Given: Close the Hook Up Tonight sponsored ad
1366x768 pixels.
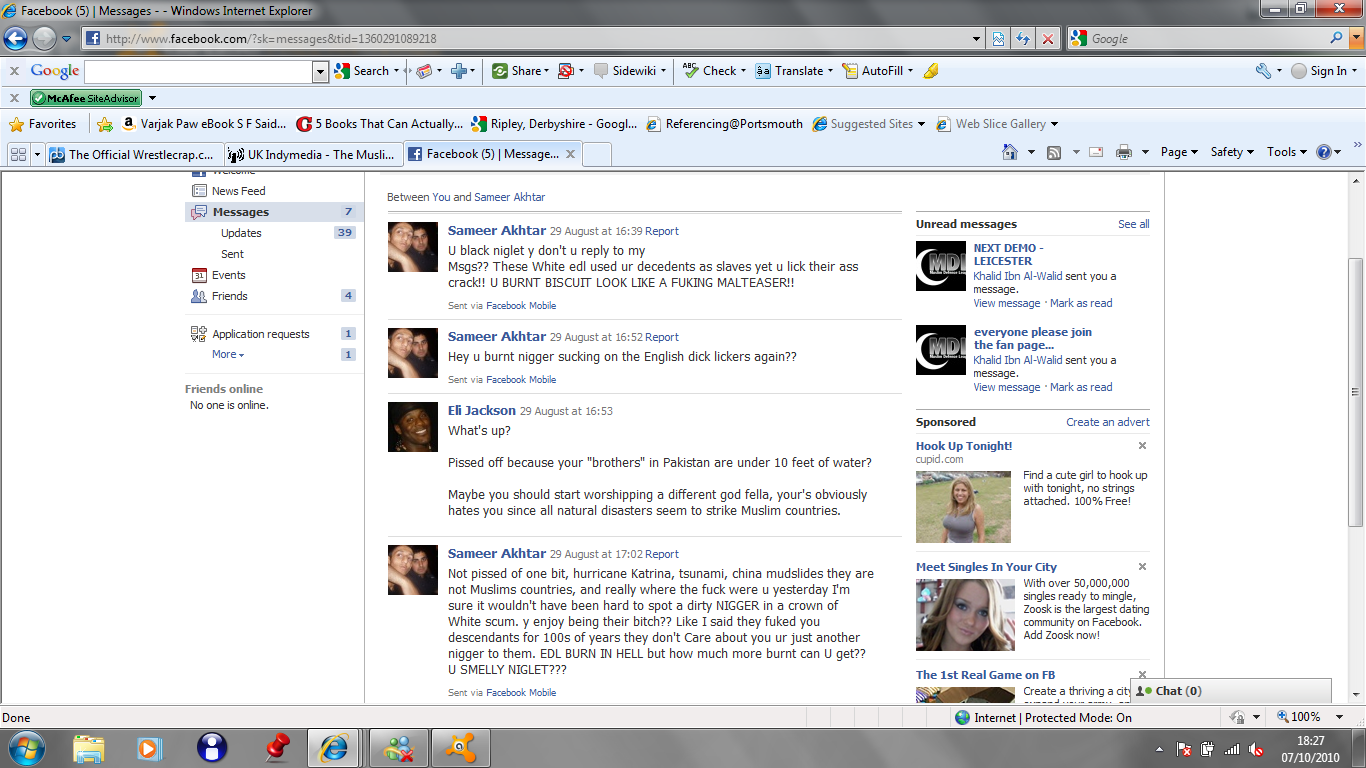Looking at the screenshot, I should 1142,446.
